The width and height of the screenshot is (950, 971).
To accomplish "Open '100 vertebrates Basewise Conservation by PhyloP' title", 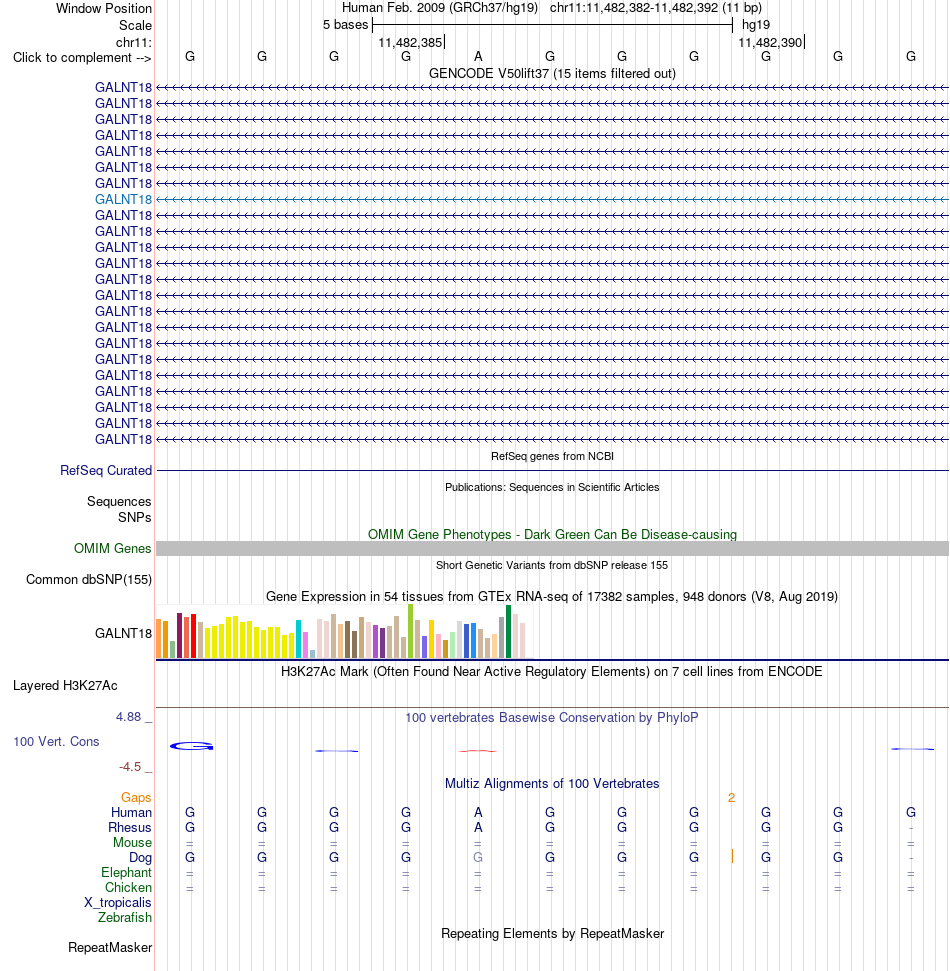I will point(552,717).
